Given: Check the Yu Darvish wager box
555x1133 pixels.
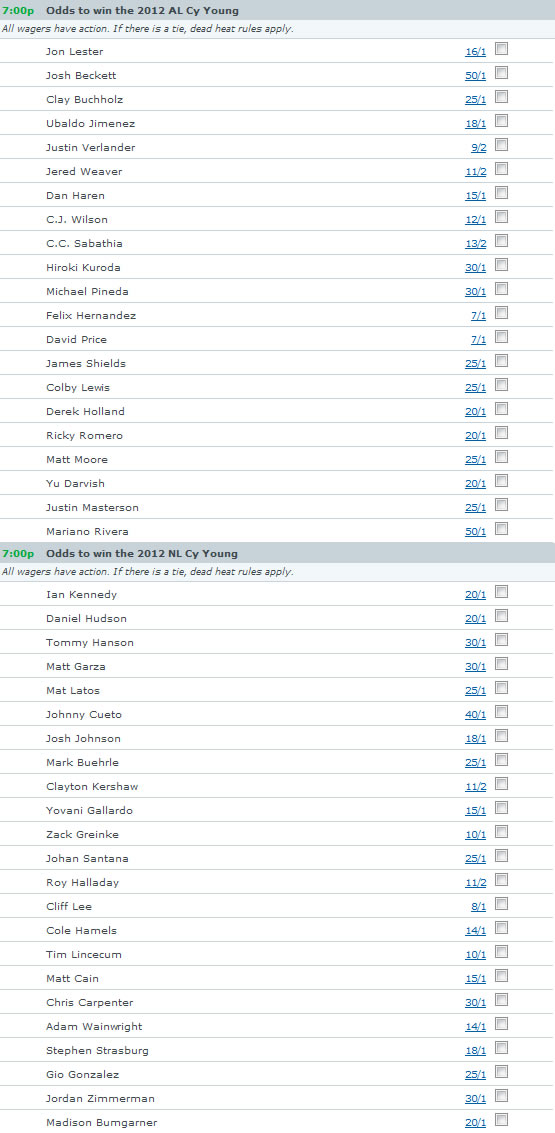Looking at the screenshot, I should [x=502, y=481].
